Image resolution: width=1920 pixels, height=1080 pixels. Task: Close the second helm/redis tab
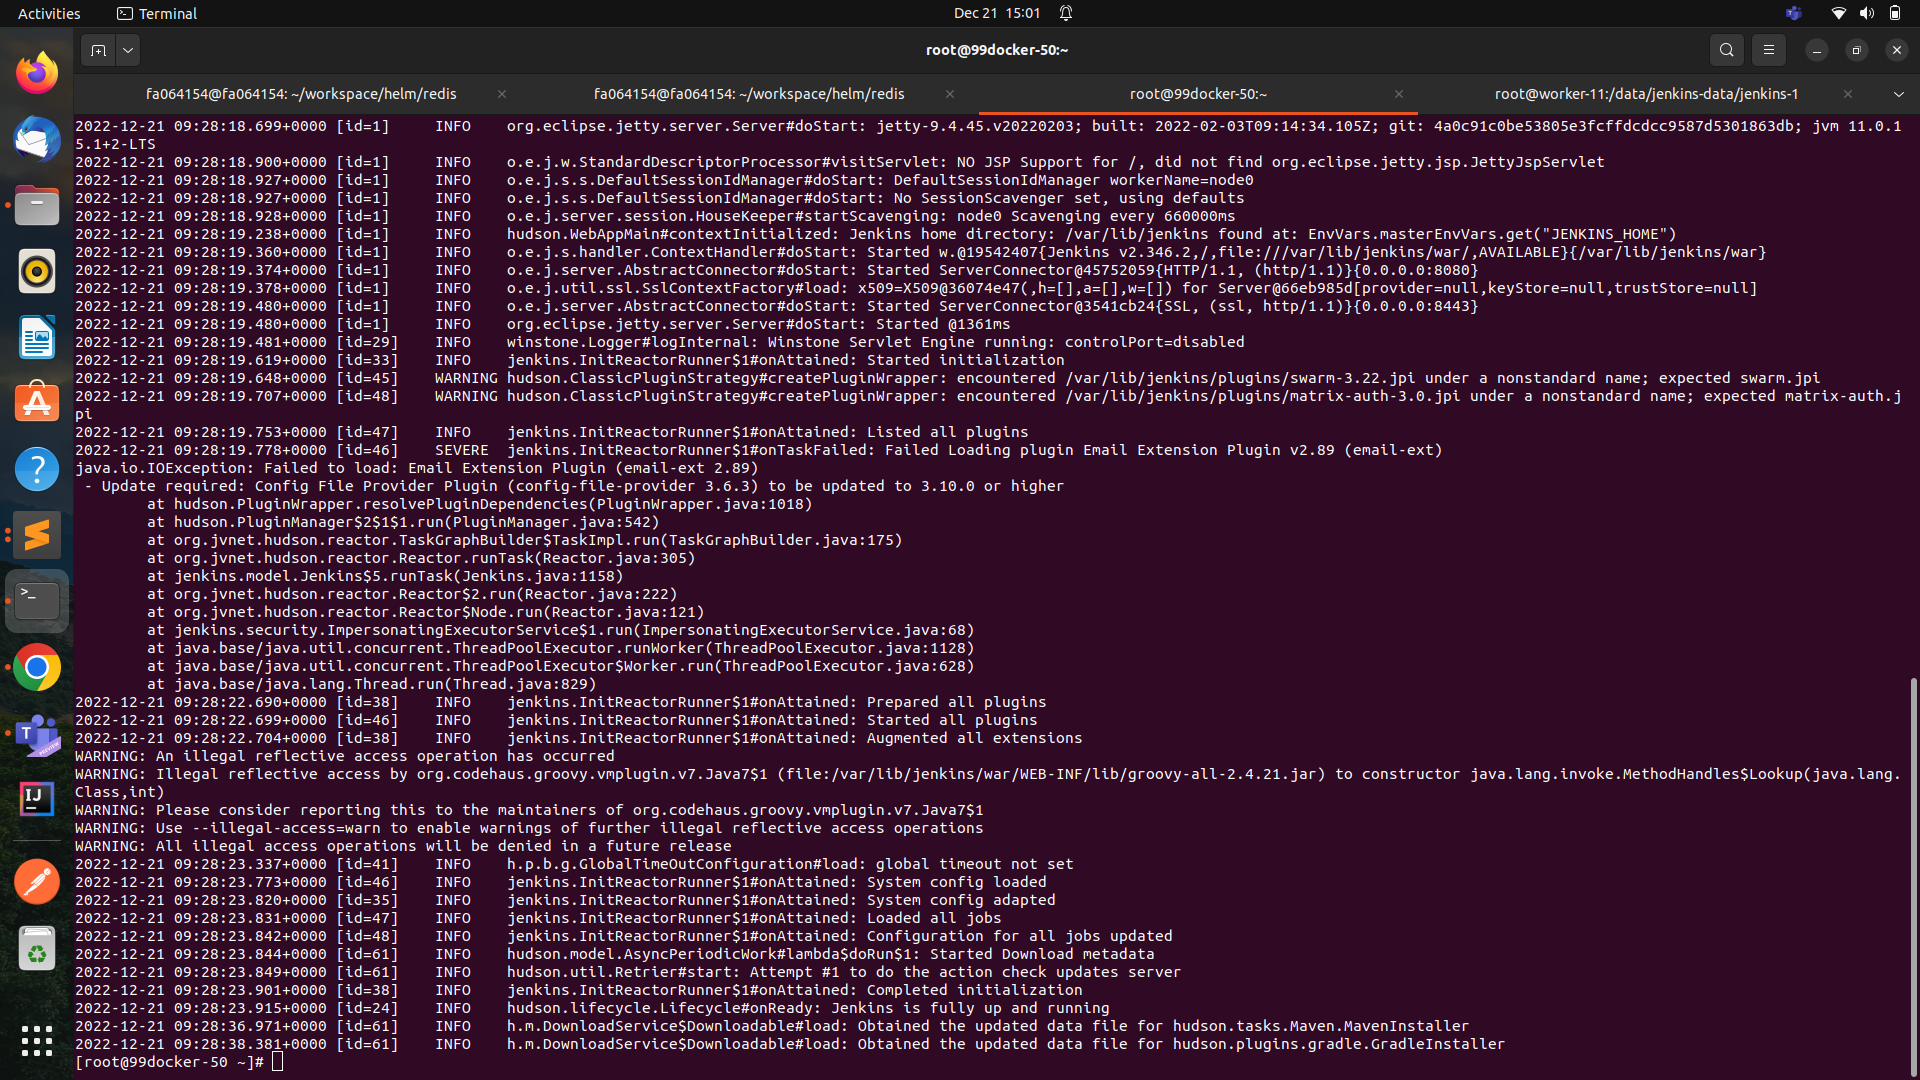[x=949, y=93]
